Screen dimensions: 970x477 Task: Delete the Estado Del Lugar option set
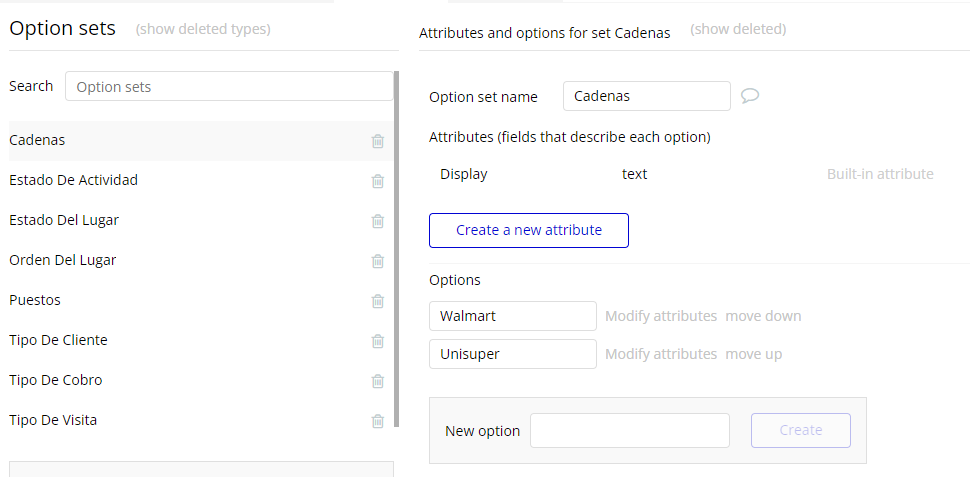[x=378, y=221]
